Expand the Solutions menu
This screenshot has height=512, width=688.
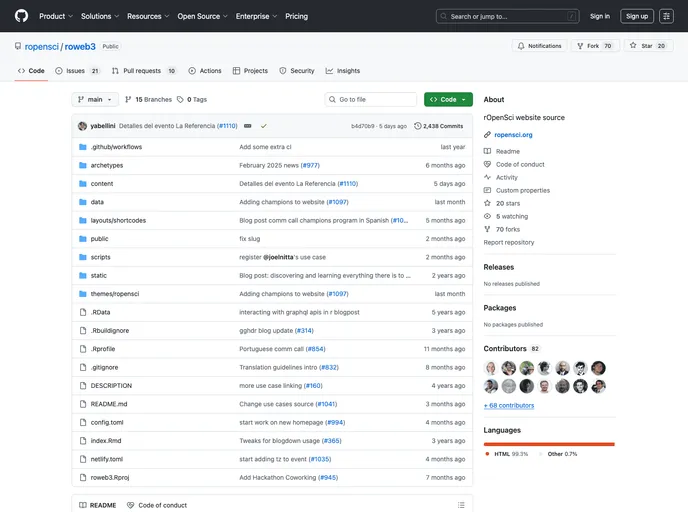pos(100,16)
